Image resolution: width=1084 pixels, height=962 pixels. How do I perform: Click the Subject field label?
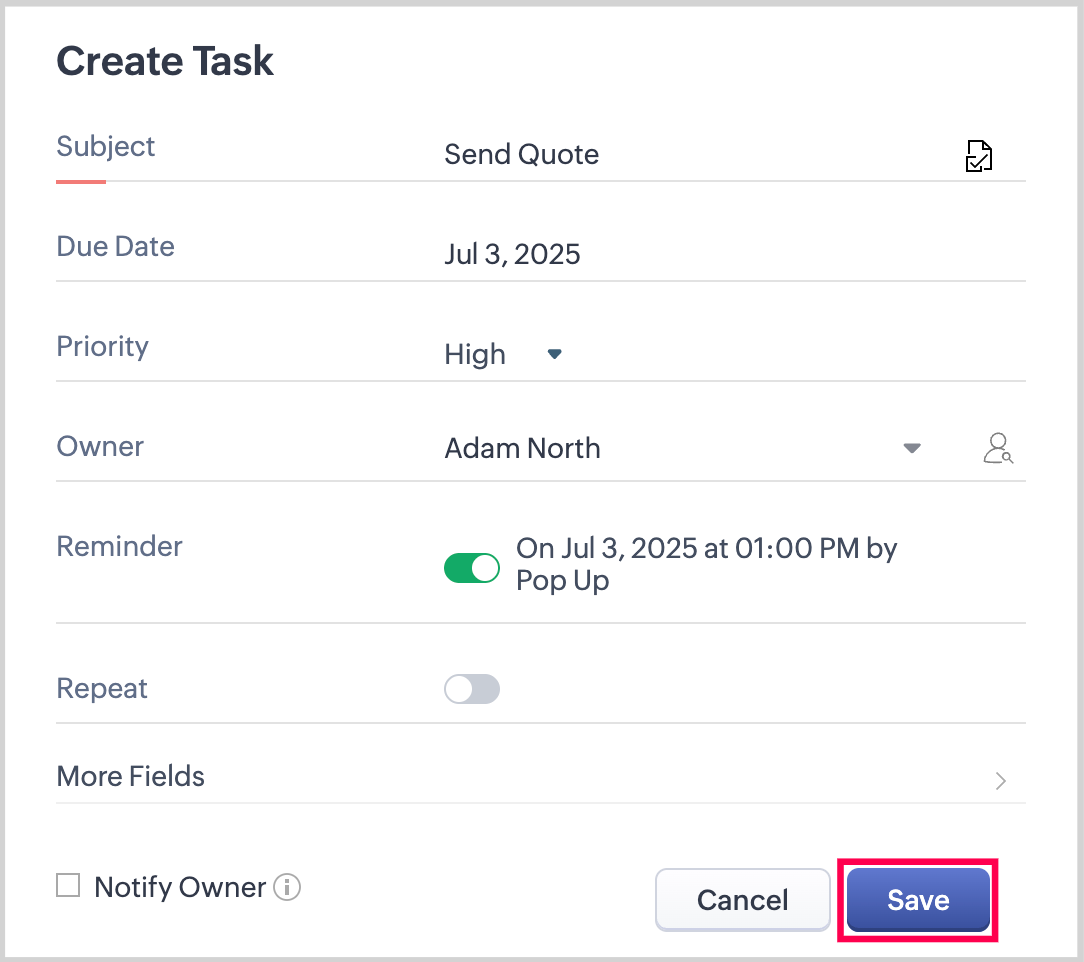pos(106,146)
